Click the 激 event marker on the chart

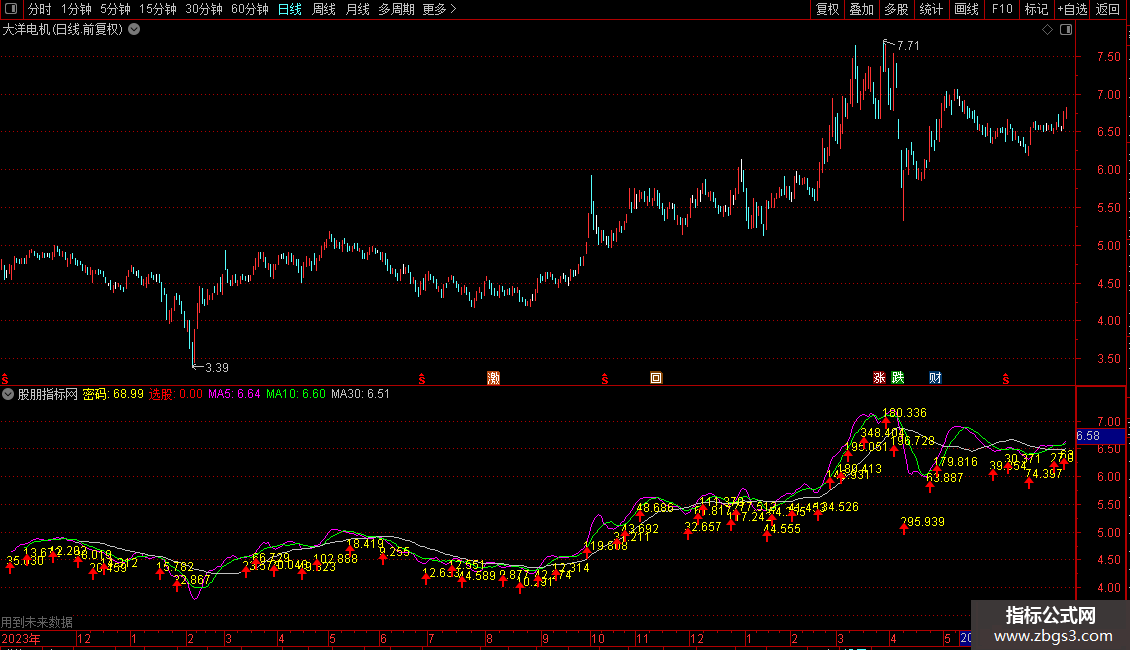[x=494, y=378]
